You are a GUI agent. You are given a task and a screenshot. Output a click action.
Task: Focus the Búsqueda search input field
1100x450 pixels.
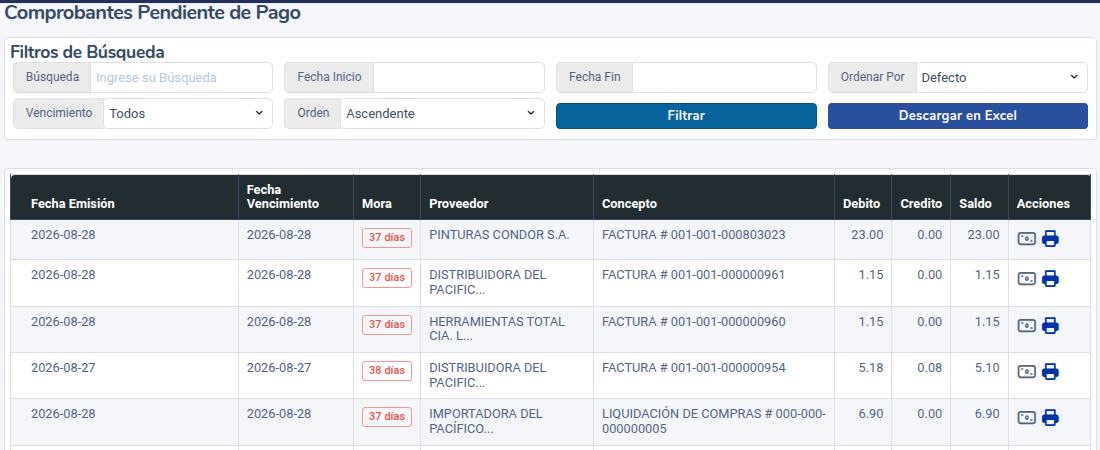pos(181,77)
